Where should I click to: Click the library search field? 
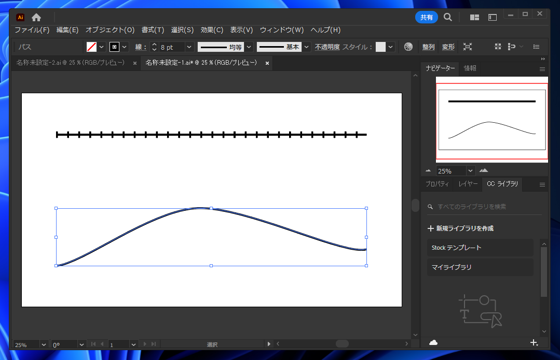coord(484,207)
